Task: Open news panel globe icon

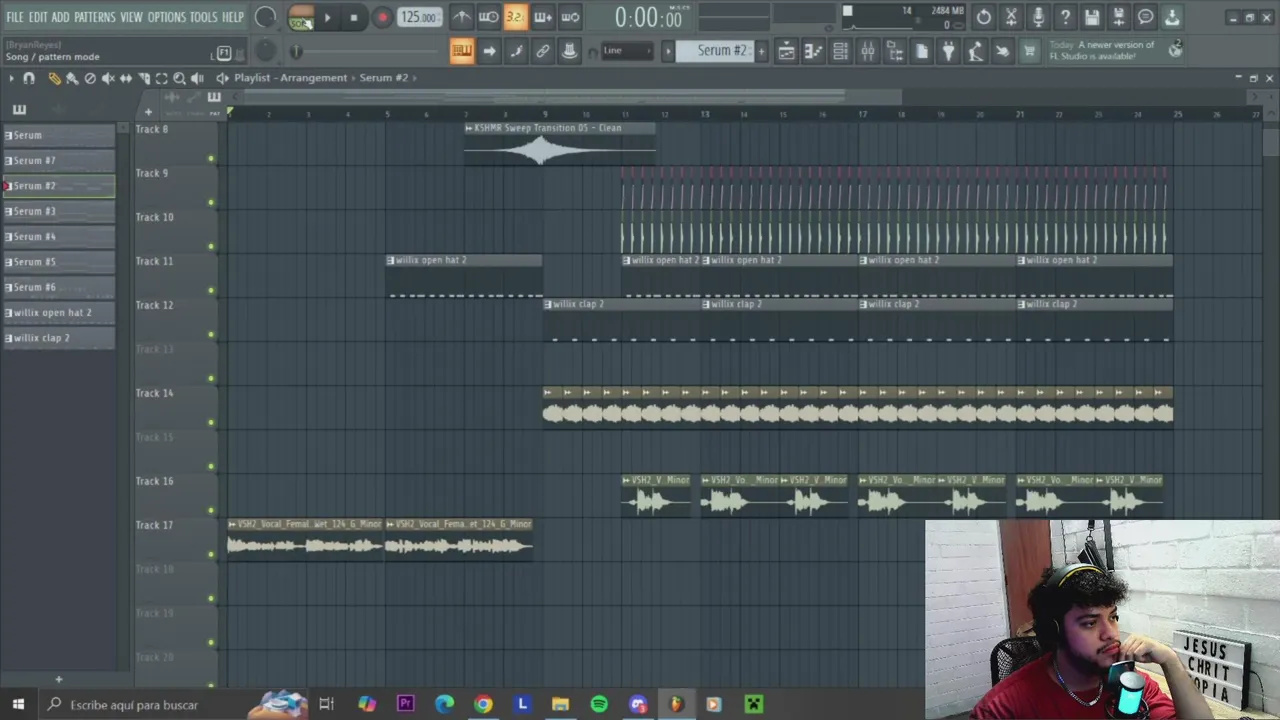Action: [x=1175, y=49]
